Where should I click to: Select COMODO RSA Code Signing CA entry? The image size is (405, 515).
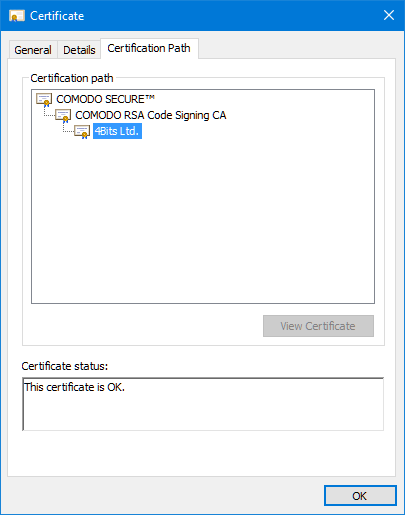coord(151,115)
